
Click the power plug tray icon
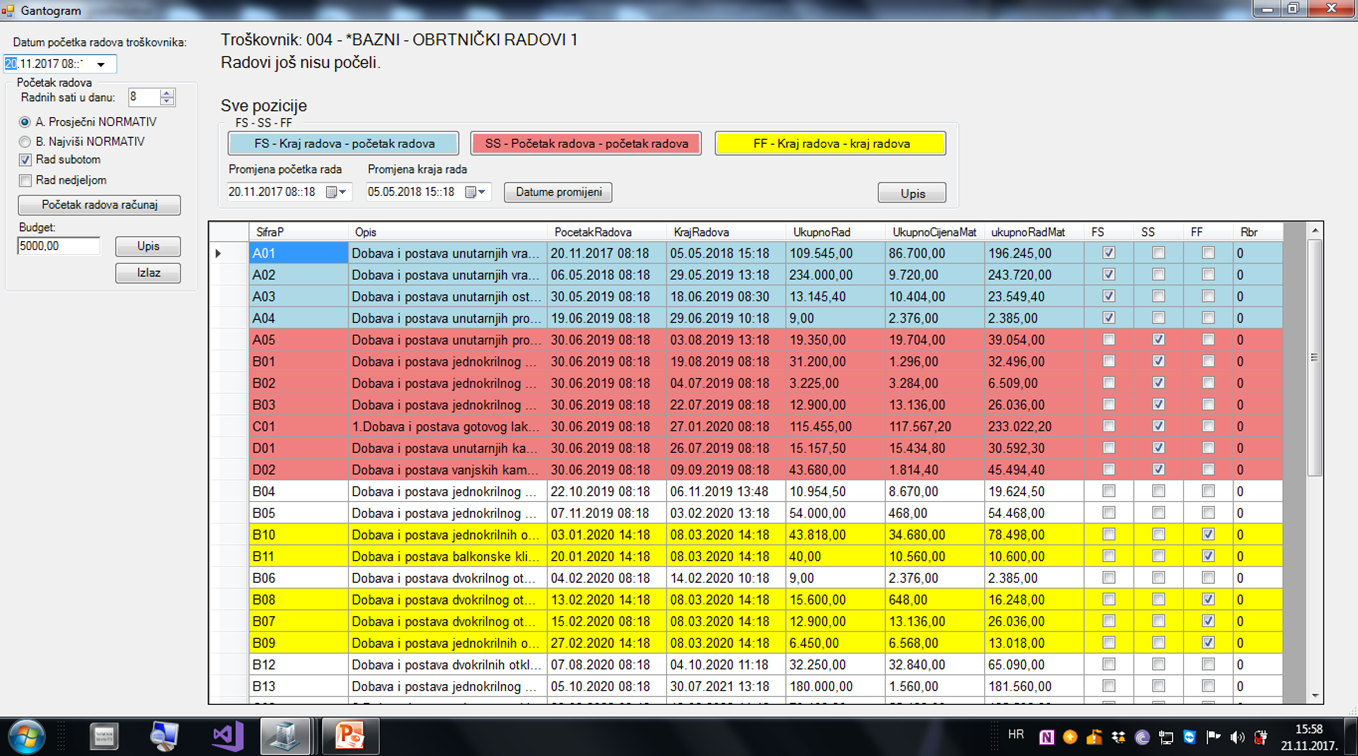[1261, 738]
